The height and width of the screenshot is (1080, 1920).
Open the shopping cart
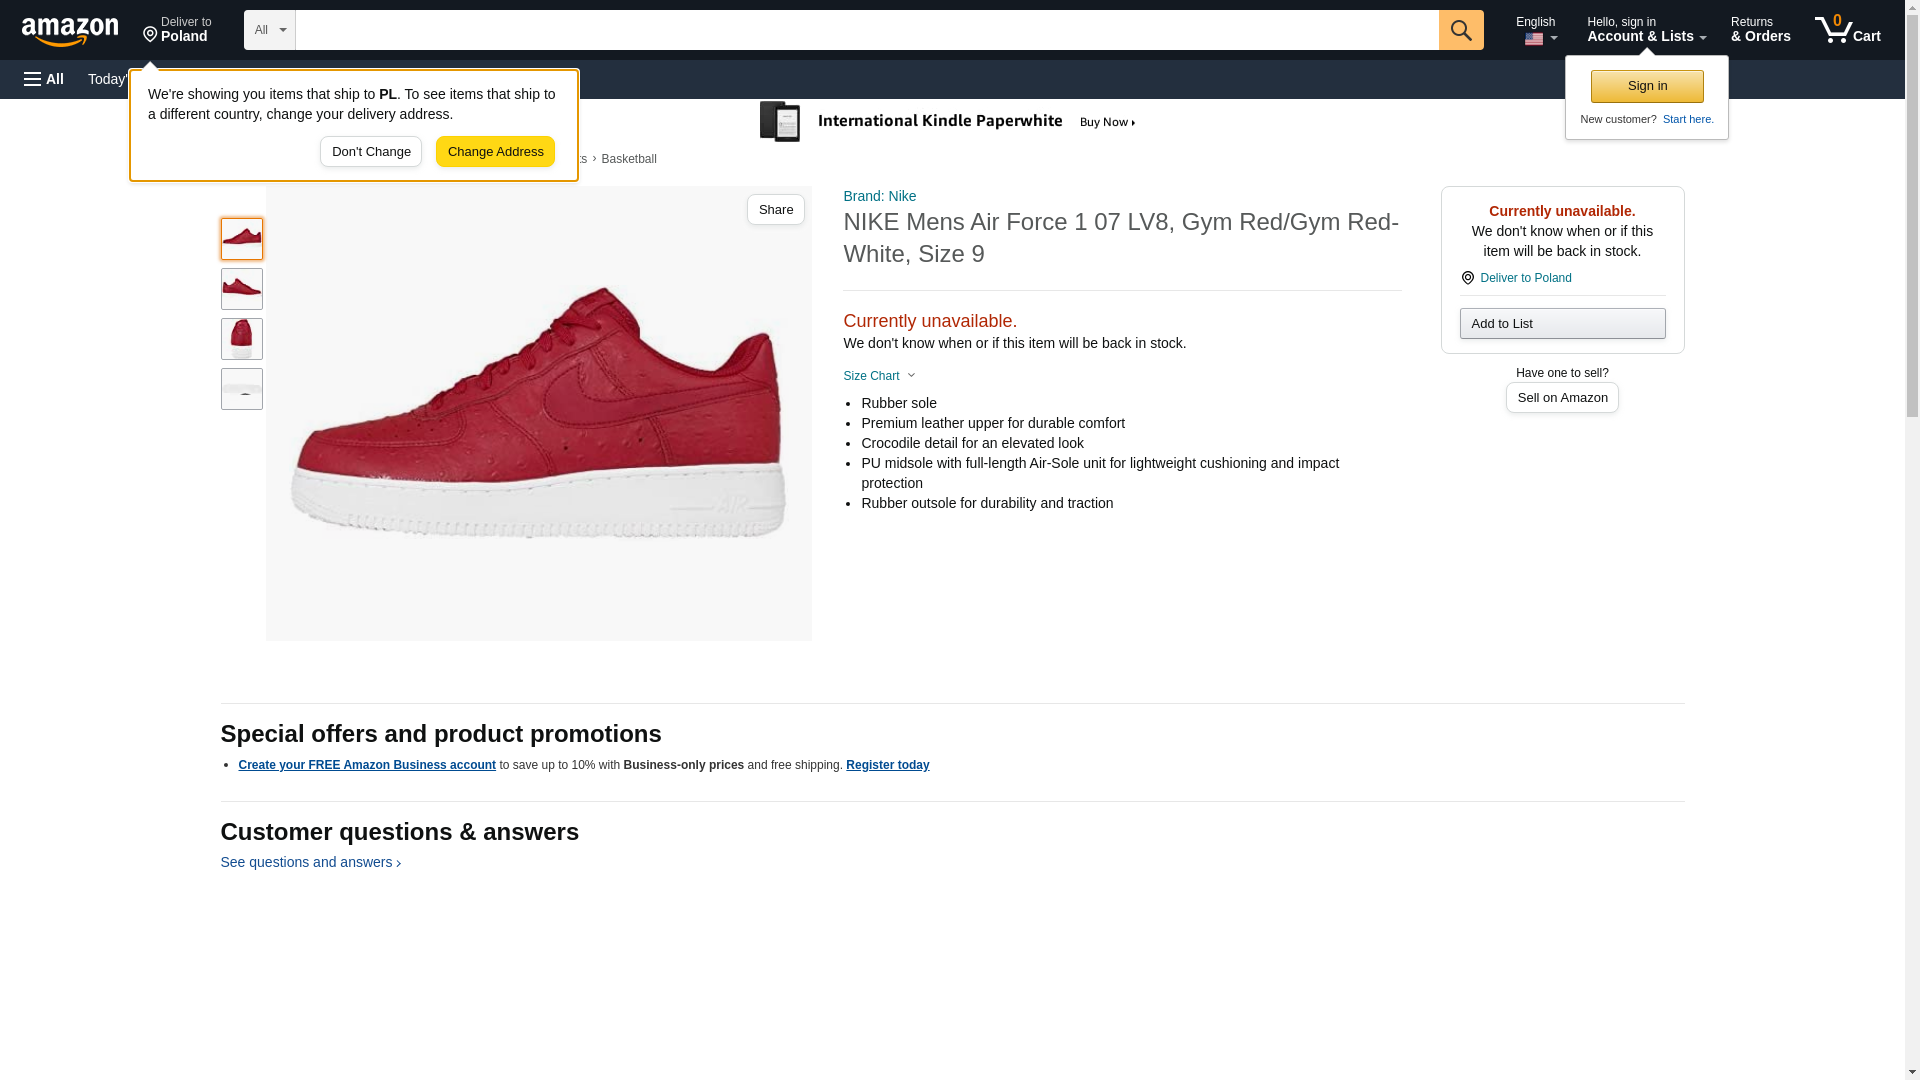1847,29
